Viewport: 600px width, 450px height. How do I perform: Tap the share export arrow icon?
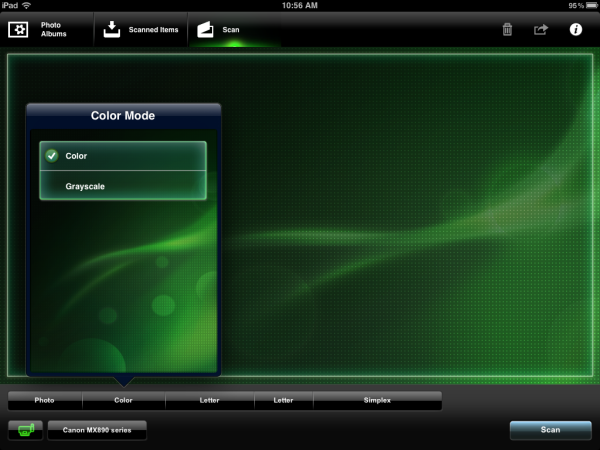[x=541, y=30]
